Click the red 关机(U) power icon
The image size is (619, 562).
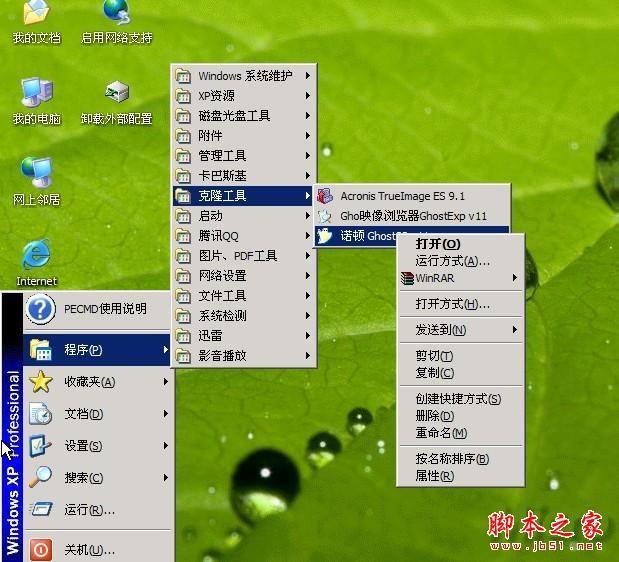41,549
